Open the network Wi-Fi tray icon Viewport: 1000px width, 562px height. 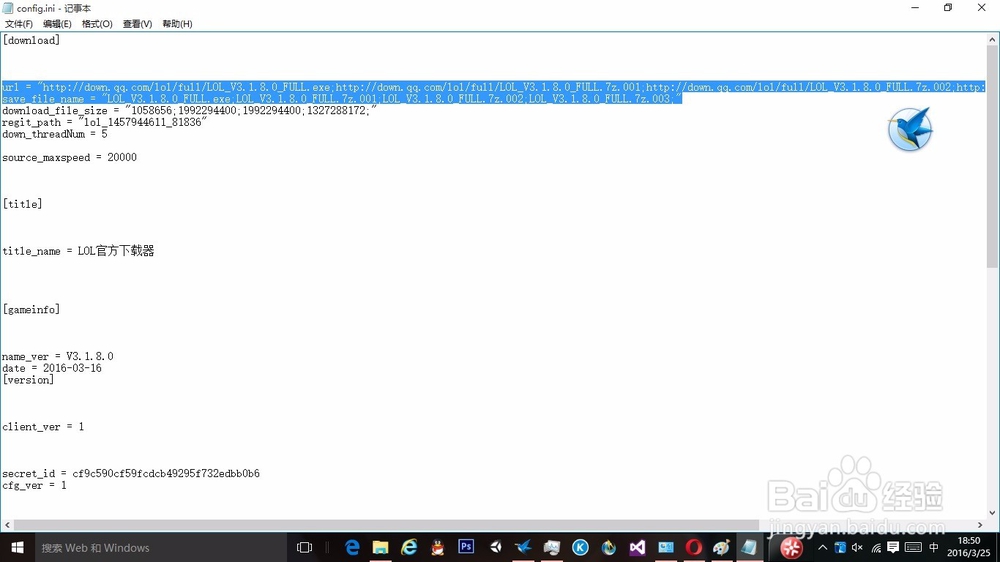point(876,547)
